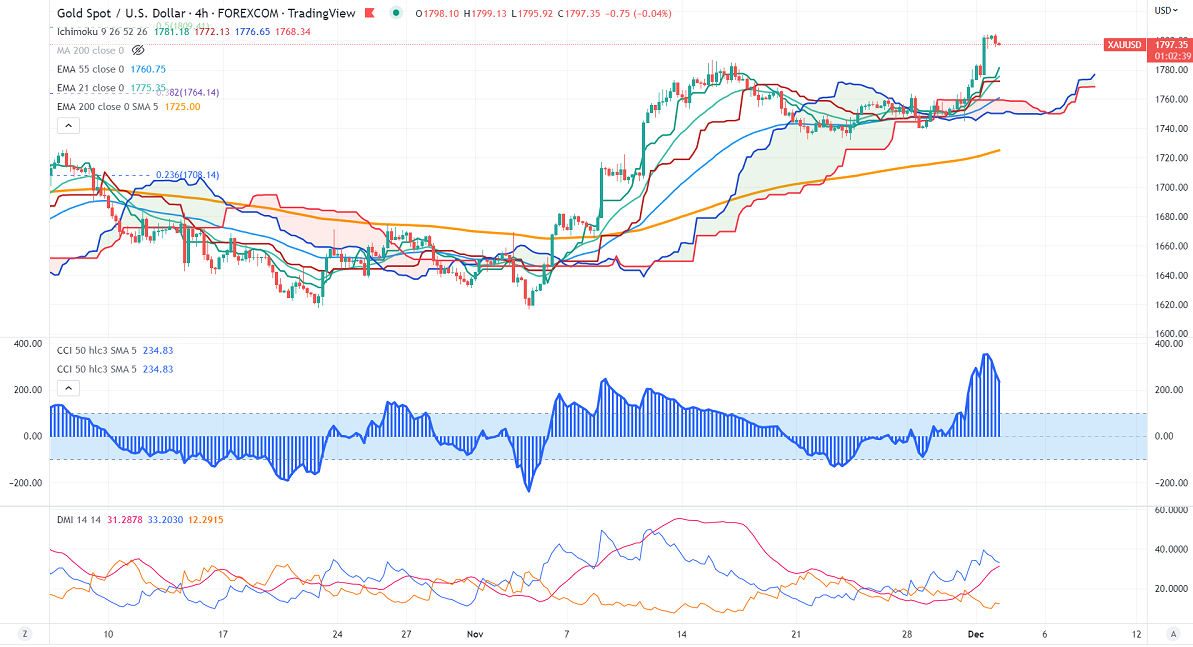The width and height of the screenshot is (1193, 647).
Task: Select the EMA 21 close 0 legend
Action: [x=90, y=88]
